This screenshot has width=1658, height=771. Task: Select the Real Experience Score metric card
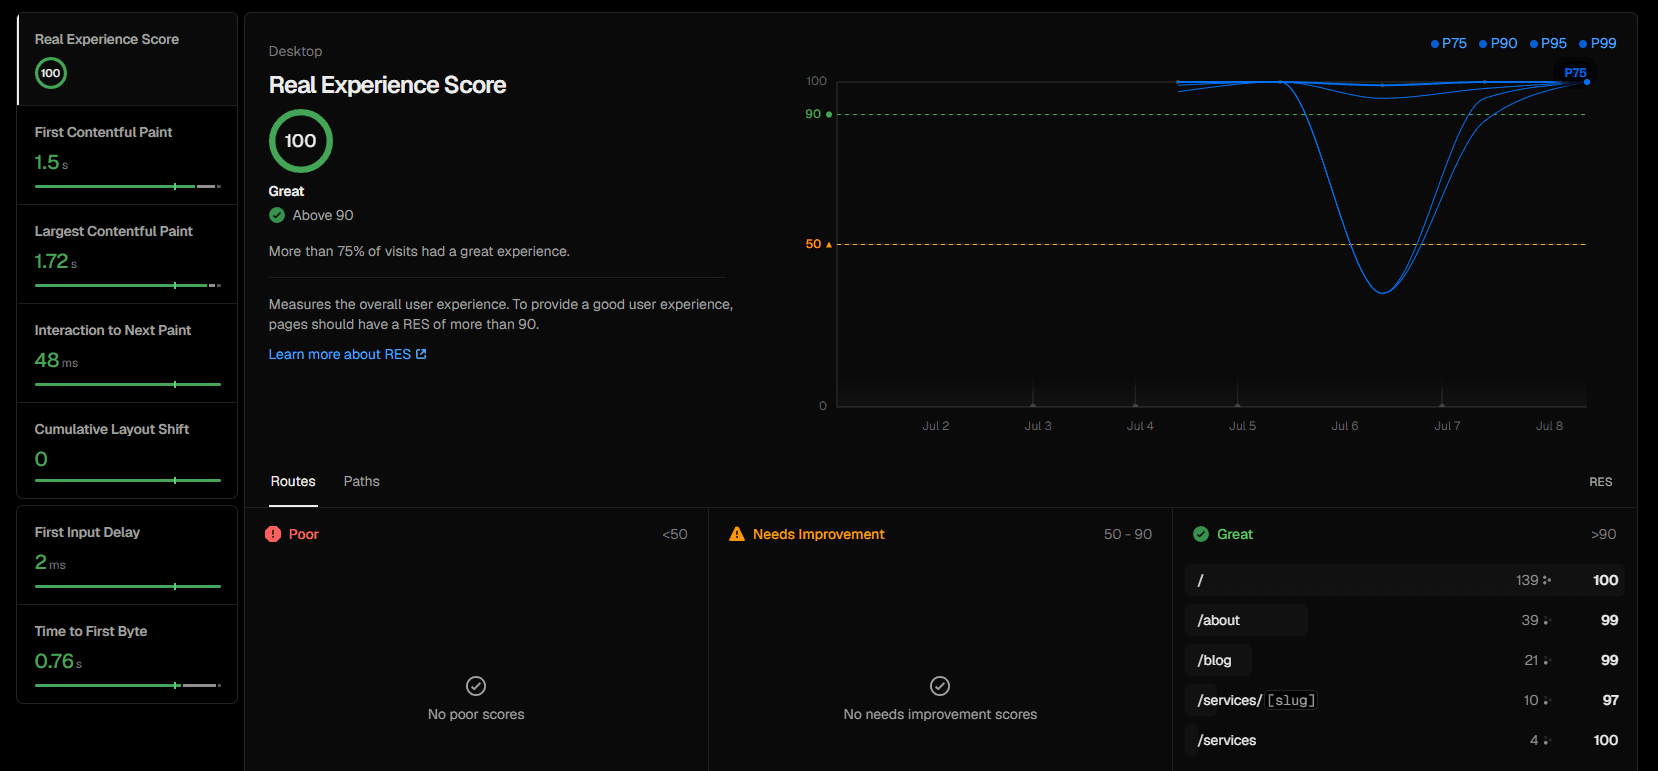pos(127,59)
